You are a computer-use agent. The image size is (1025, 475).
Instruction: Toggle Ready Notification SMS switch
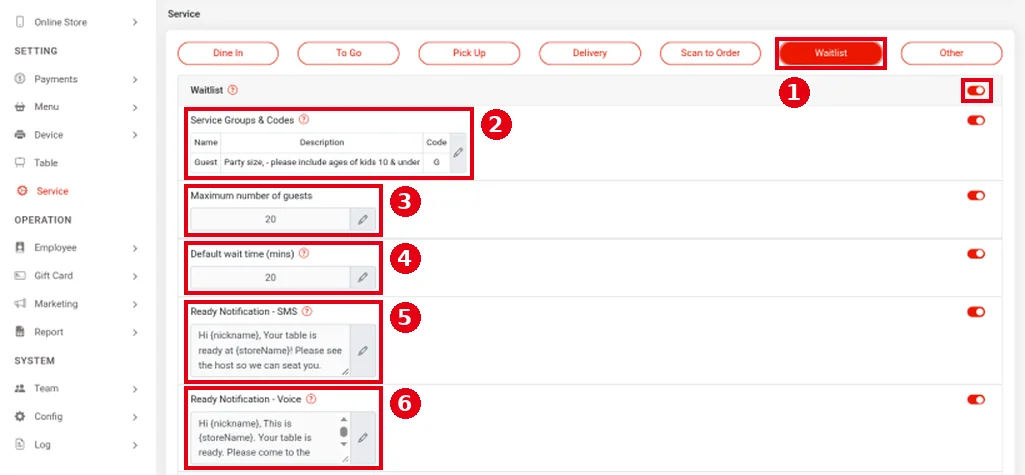976,312
